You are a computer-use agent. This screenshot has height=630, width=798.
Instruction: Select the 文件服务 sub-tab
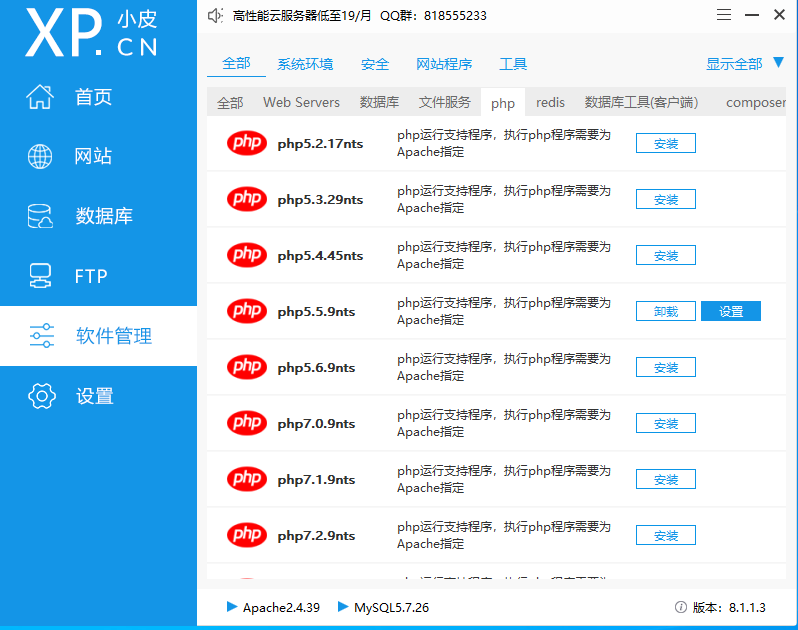tap(444, 102)
